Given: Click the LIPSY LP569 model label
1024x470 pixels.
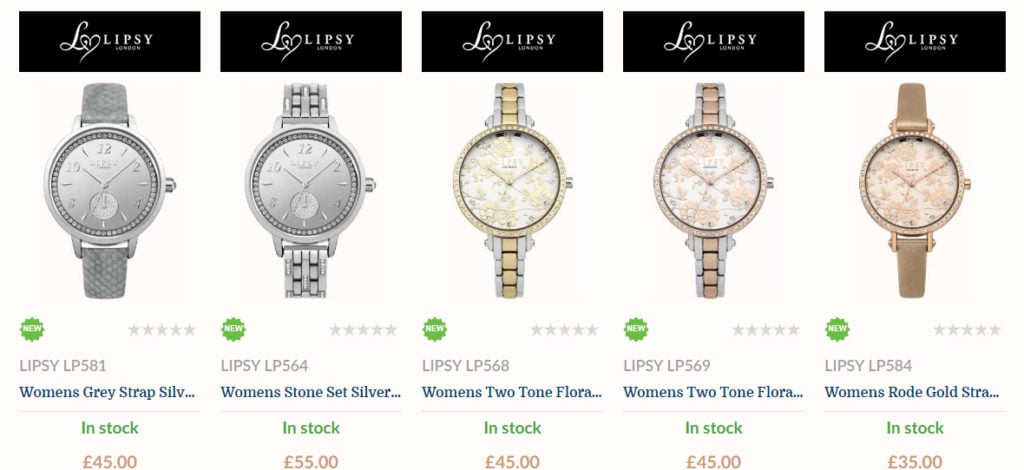Looking at the screenshot, I should click(x=667, y=366).
